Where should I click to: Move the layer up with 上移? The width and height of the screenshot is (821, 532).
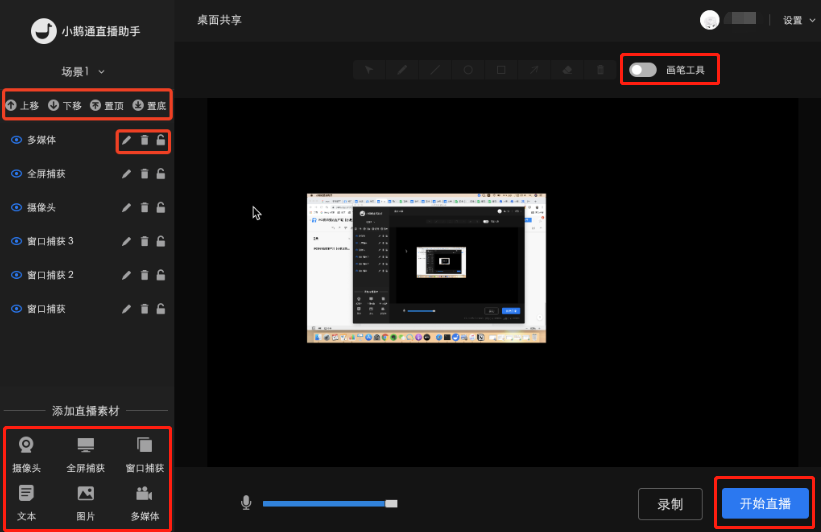click(x=23, y=106)
